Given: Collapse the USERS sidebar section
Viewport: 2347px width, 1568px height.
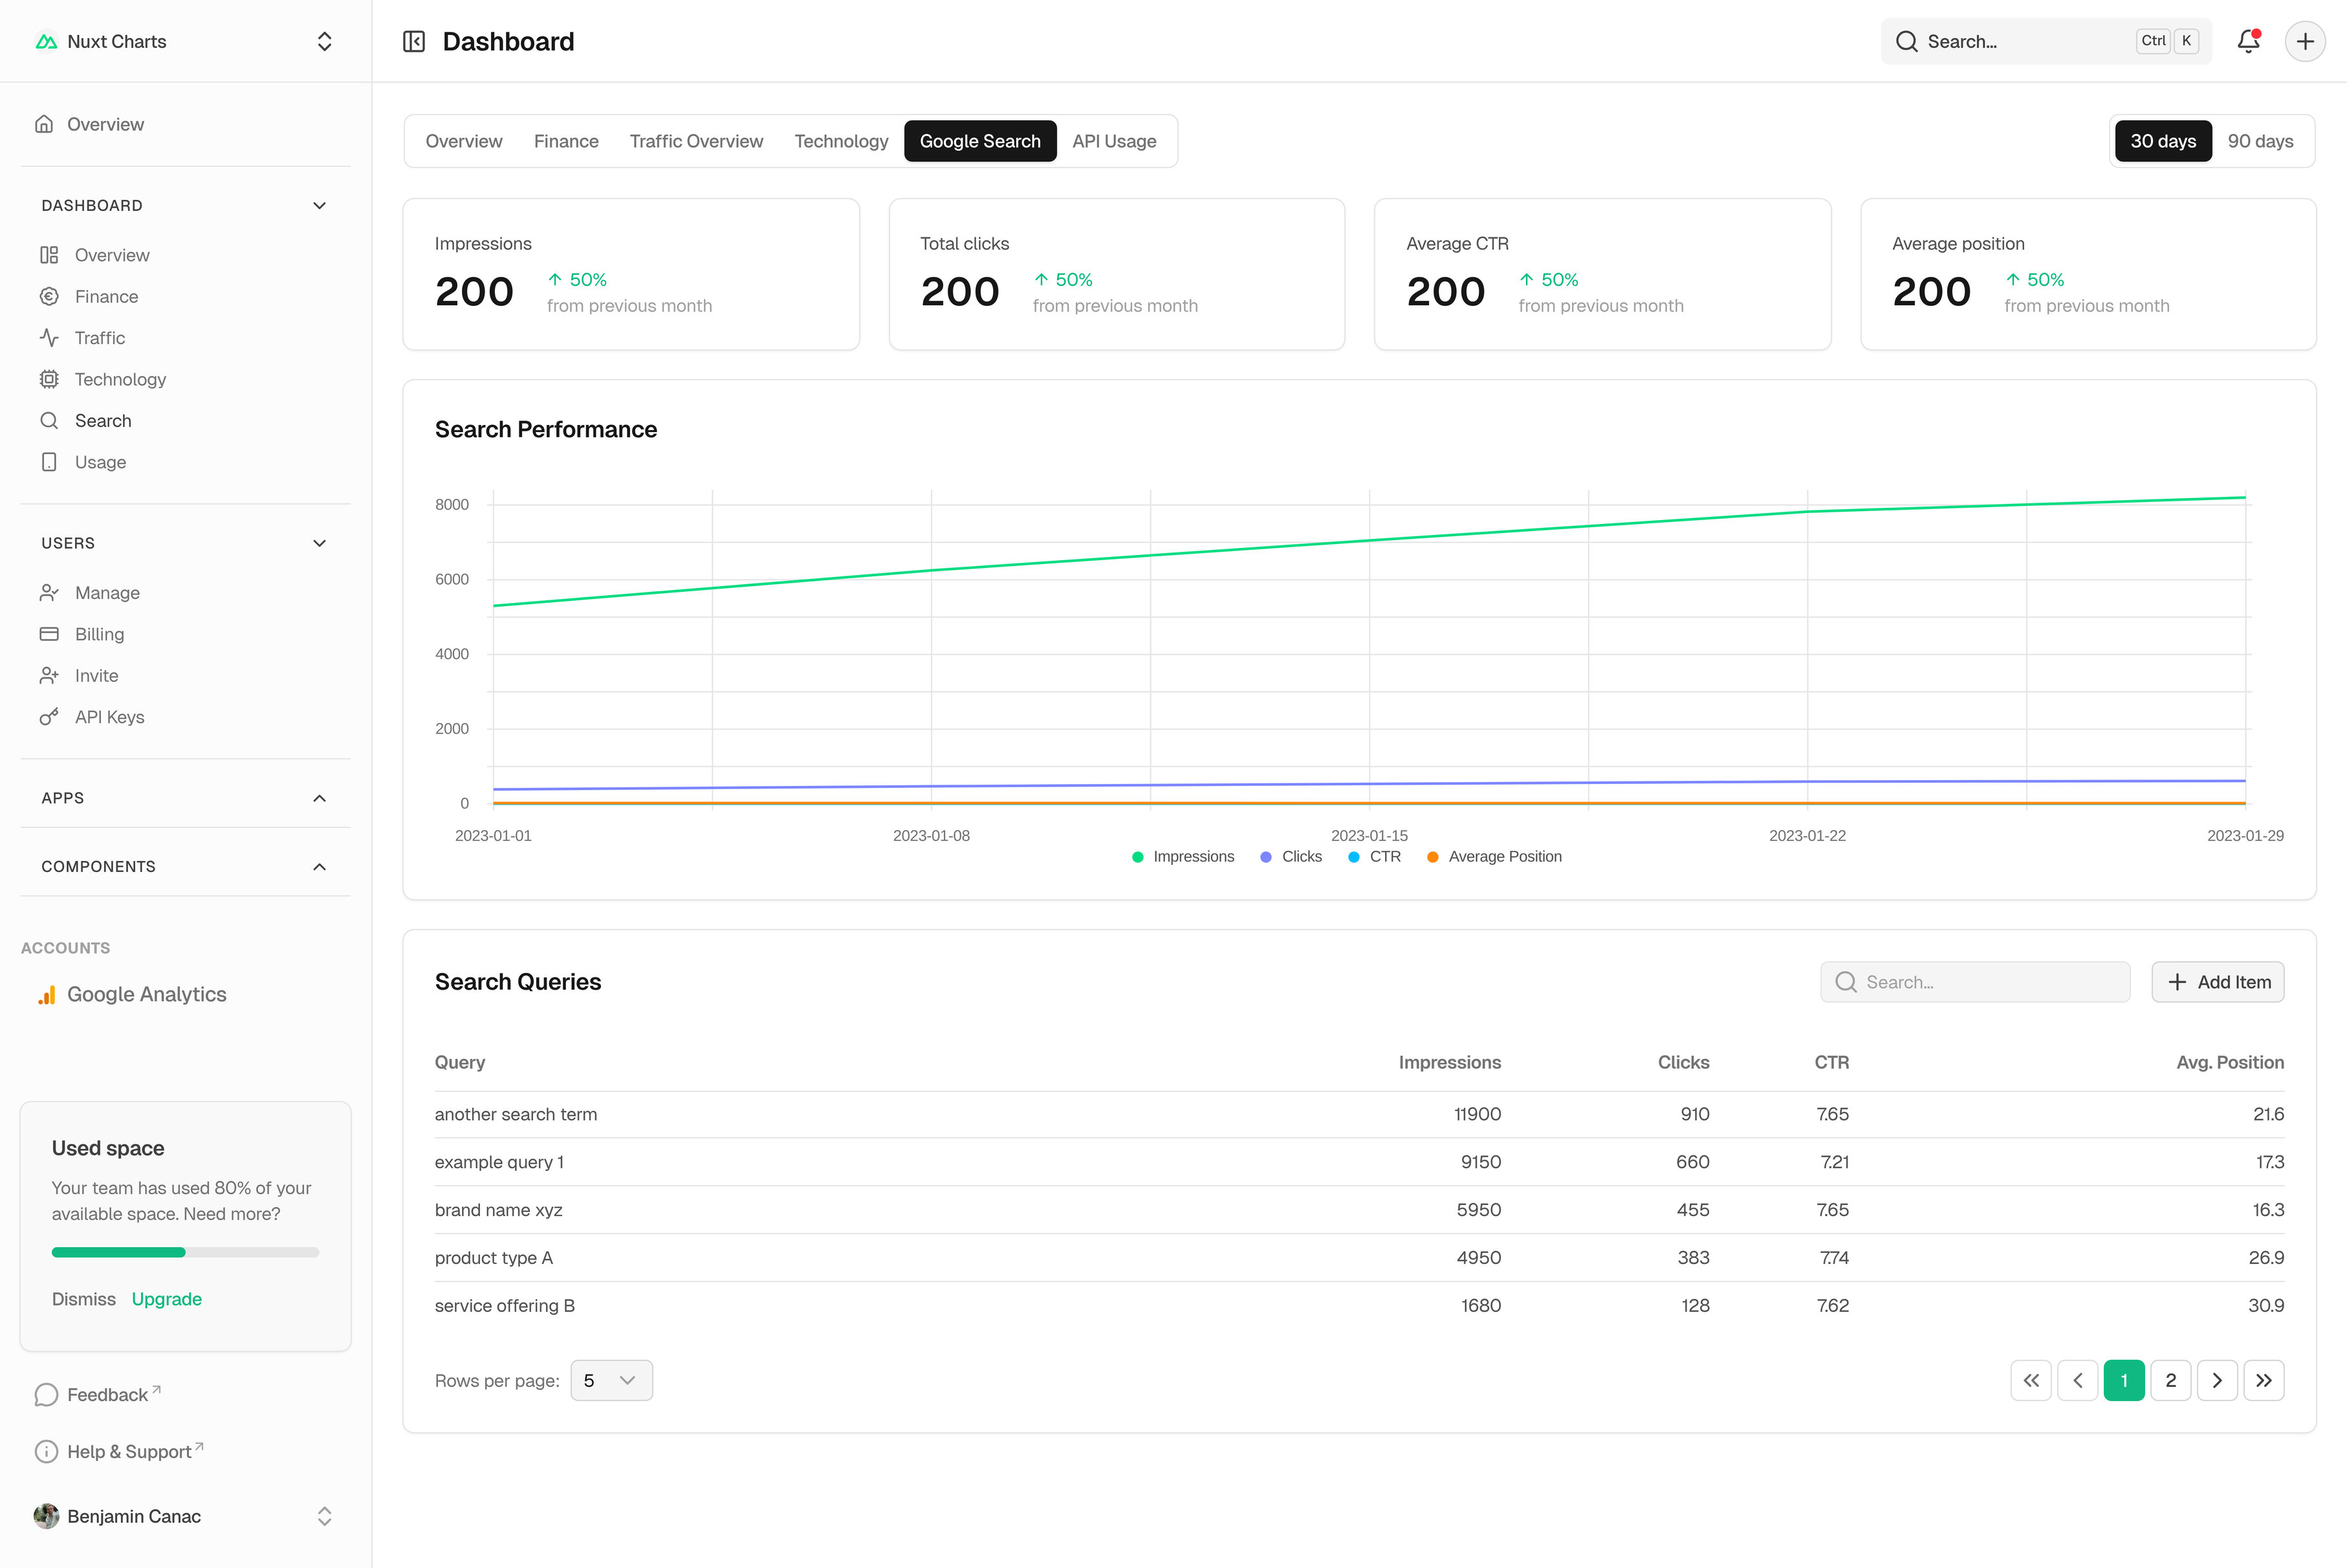Looking at the screenshot, I should pyautogui.click(x=319, y=543).
